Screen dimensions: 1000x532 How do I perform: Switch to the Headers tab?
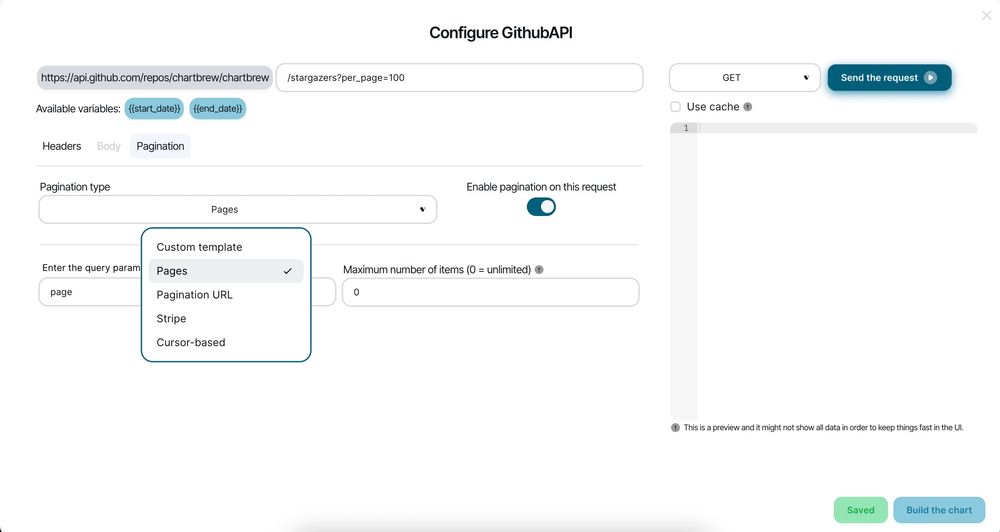(x=62, y=146)
